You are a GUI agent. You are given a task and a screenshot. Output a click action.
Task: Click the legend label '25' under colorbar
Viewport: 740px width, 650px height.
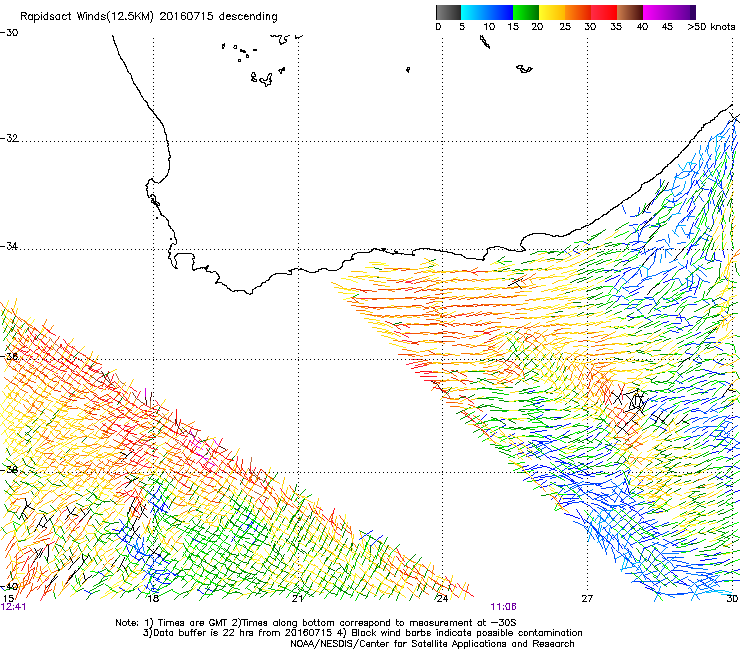click(565, 27)
